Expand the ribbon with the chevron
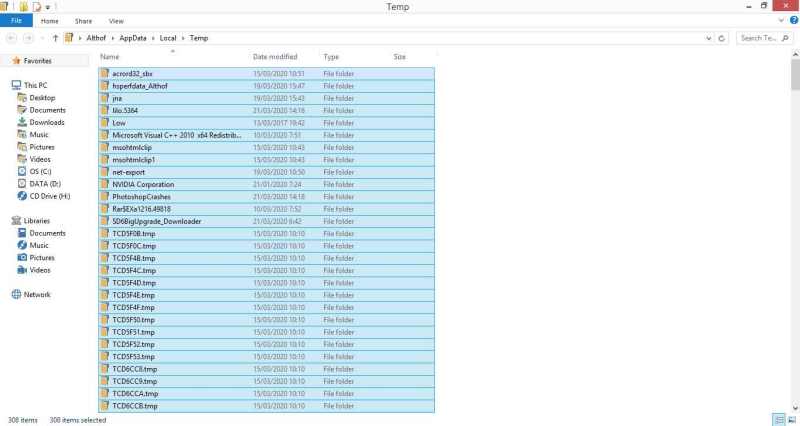Screen dimensions: 800x426 tap(781, 20)
